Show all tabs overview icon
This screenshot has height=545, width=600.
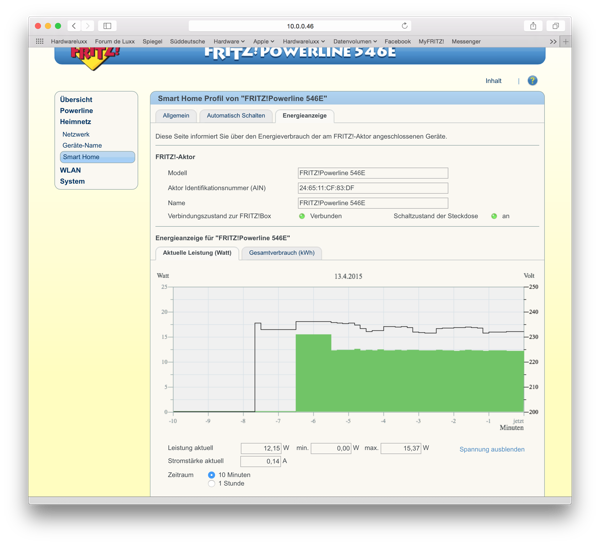(556, 26)
